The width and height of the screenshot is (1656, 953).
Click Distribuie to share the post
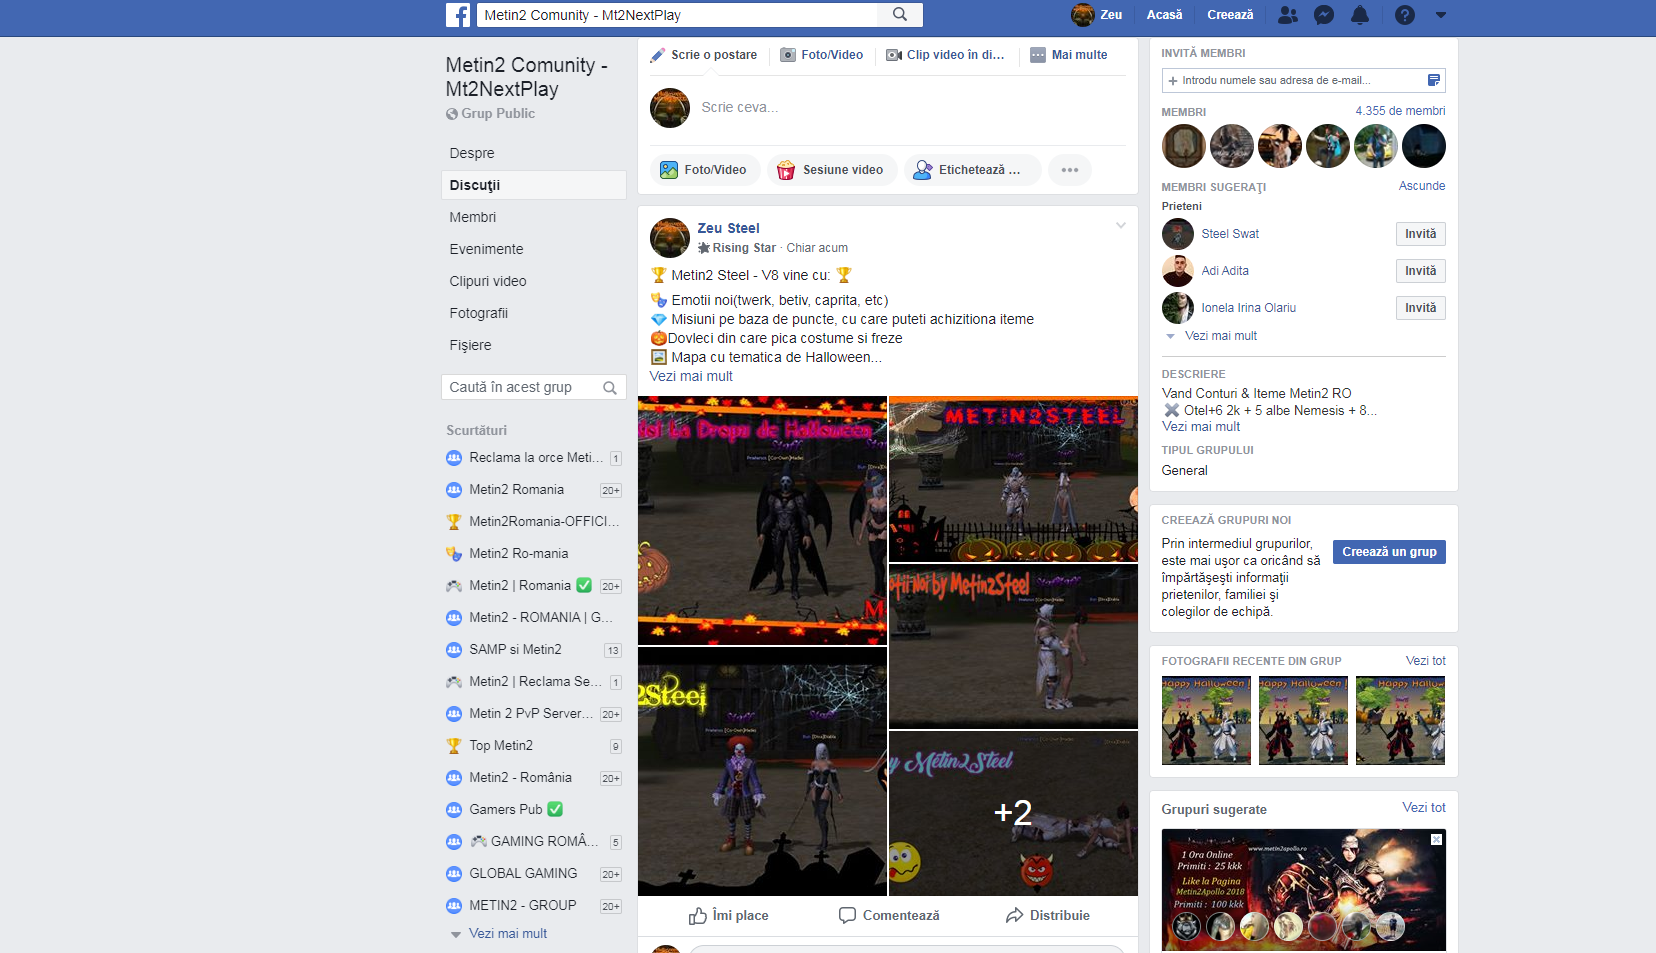pyautogui.click(x=1047, y=915)
